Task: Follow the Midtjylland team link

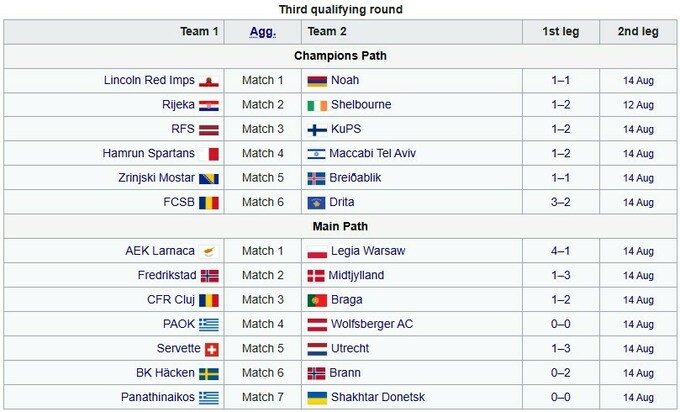Action: click(357, 275)
